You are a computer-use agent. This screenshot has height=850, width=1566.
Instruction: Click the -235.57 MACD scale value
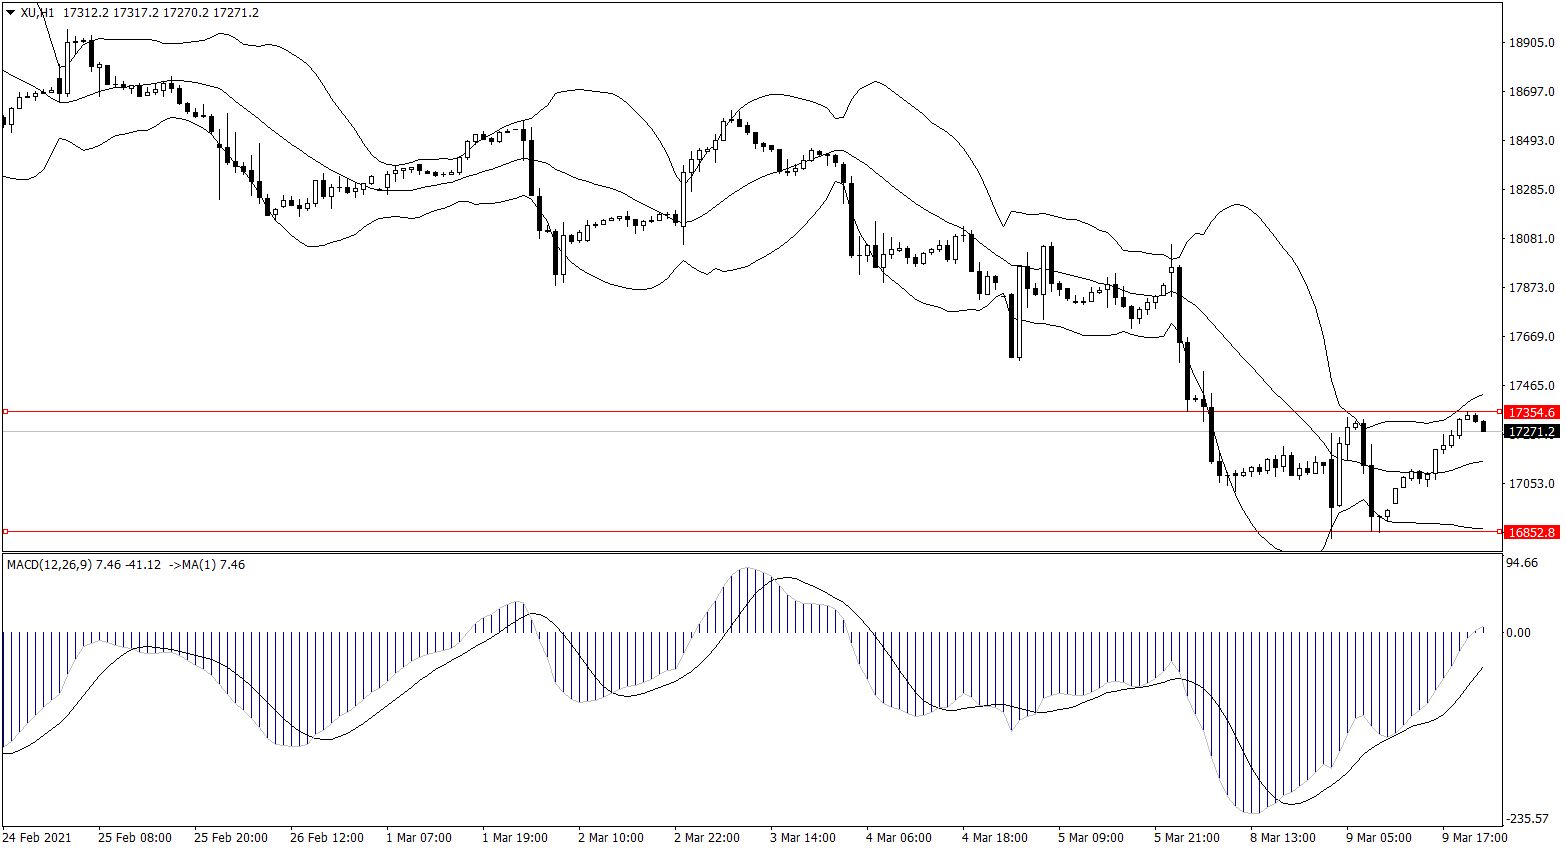(x=1529, y=819)
